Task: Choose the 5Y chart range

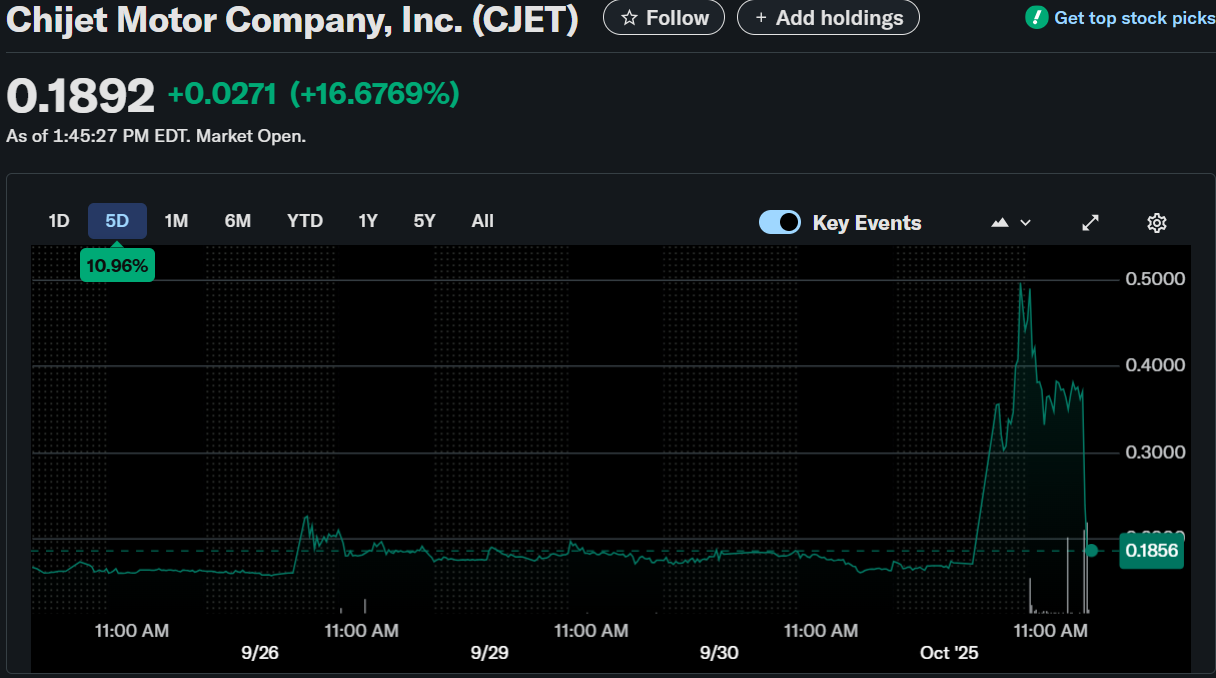Action: pyautogui.click(x=425, y=221)
